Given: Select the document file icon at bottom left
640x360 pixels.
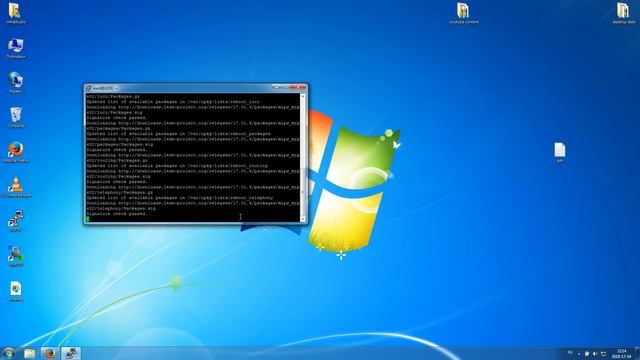Looking at the screenshot, I should coord(16,291).
